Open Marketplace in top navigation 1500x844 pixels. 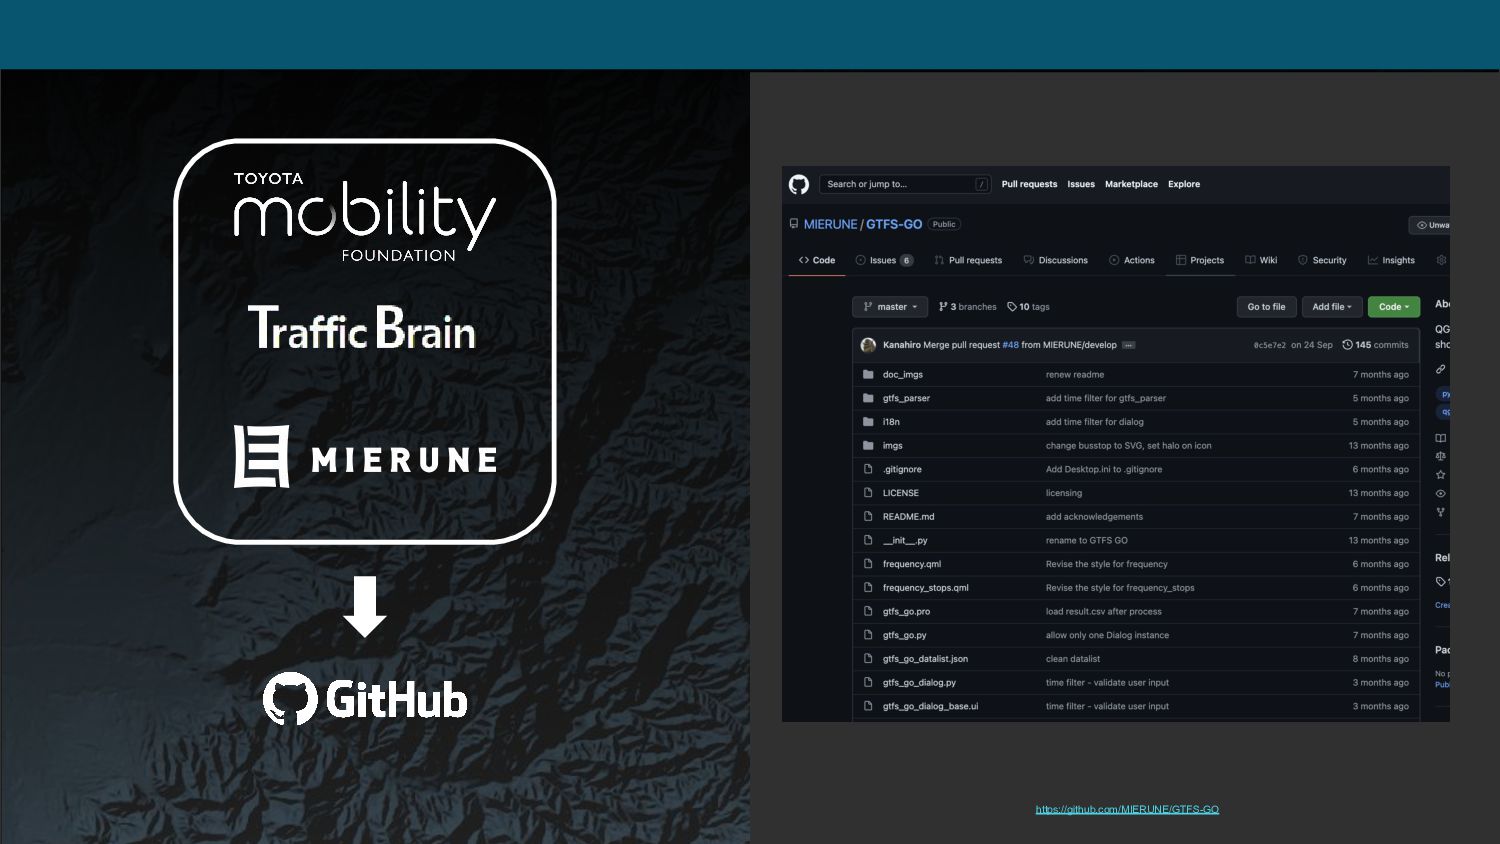(x=1131, y=184)
